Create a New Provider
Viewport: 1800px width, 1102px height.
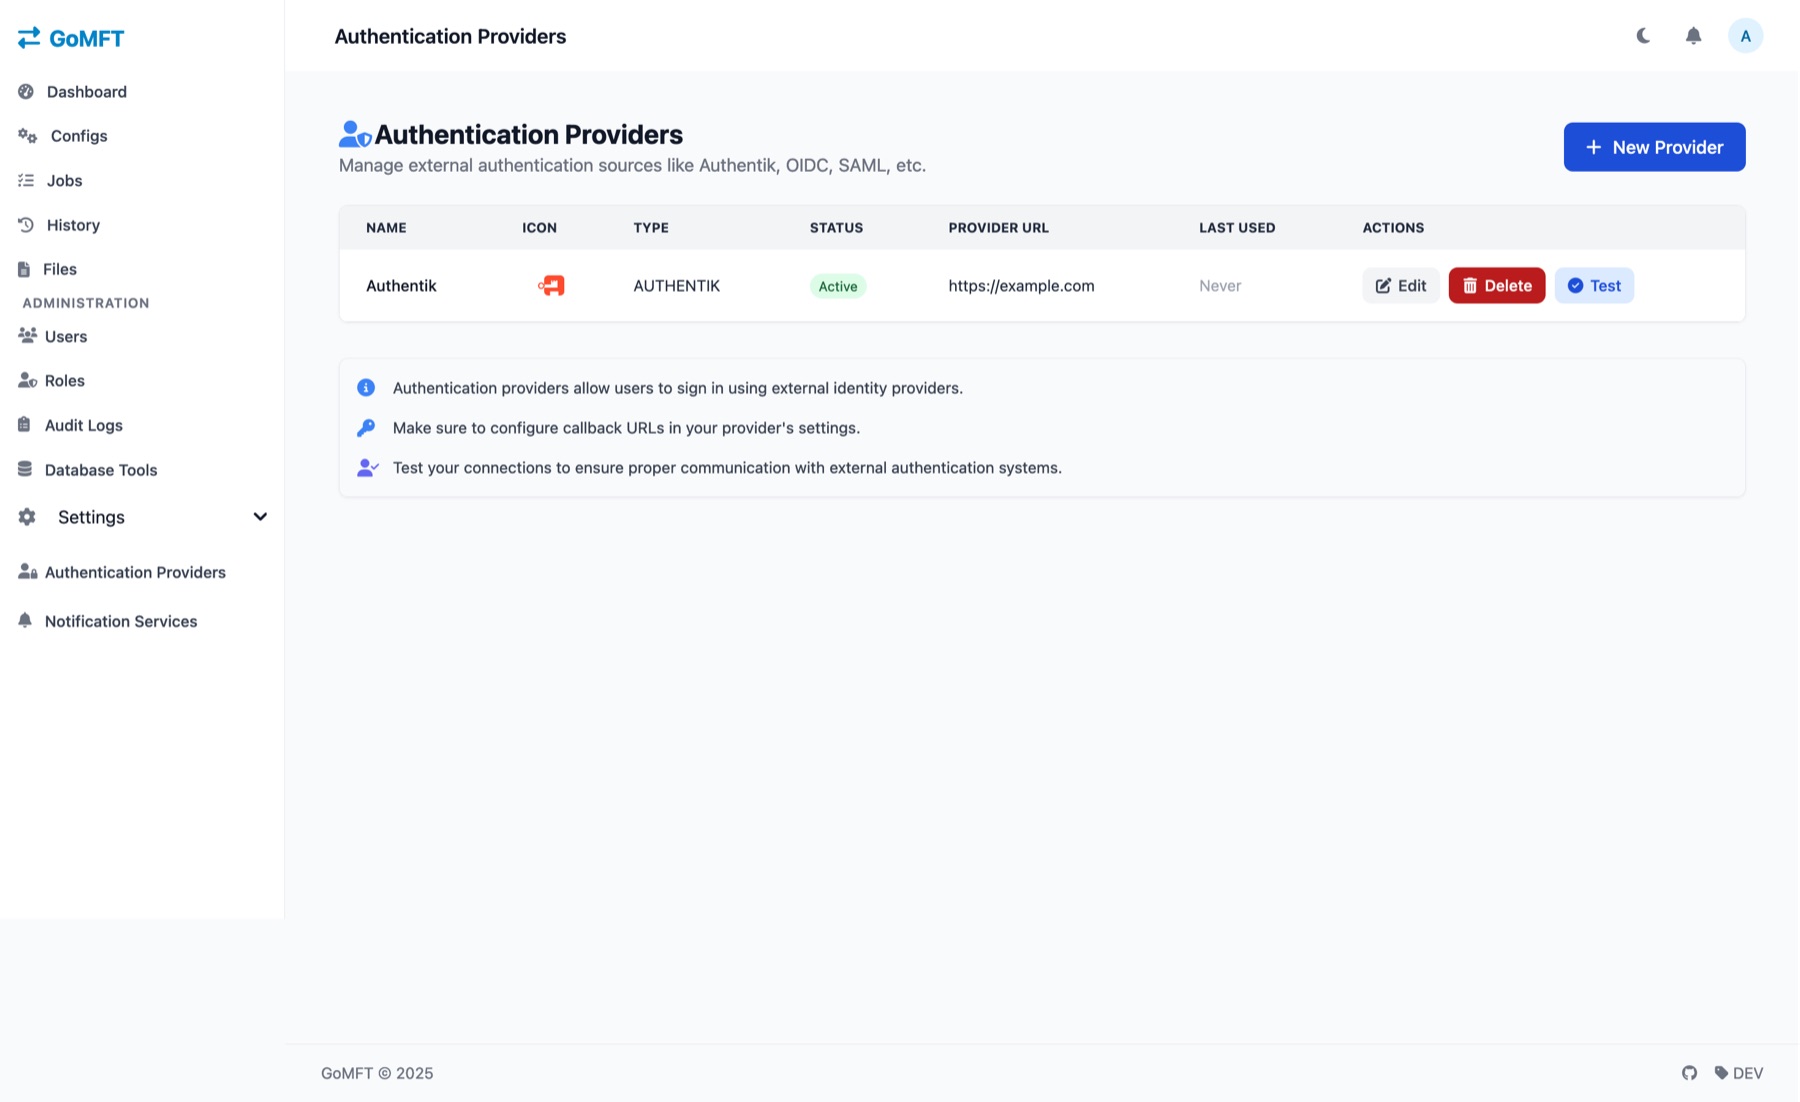click(x=1654, y=147)
